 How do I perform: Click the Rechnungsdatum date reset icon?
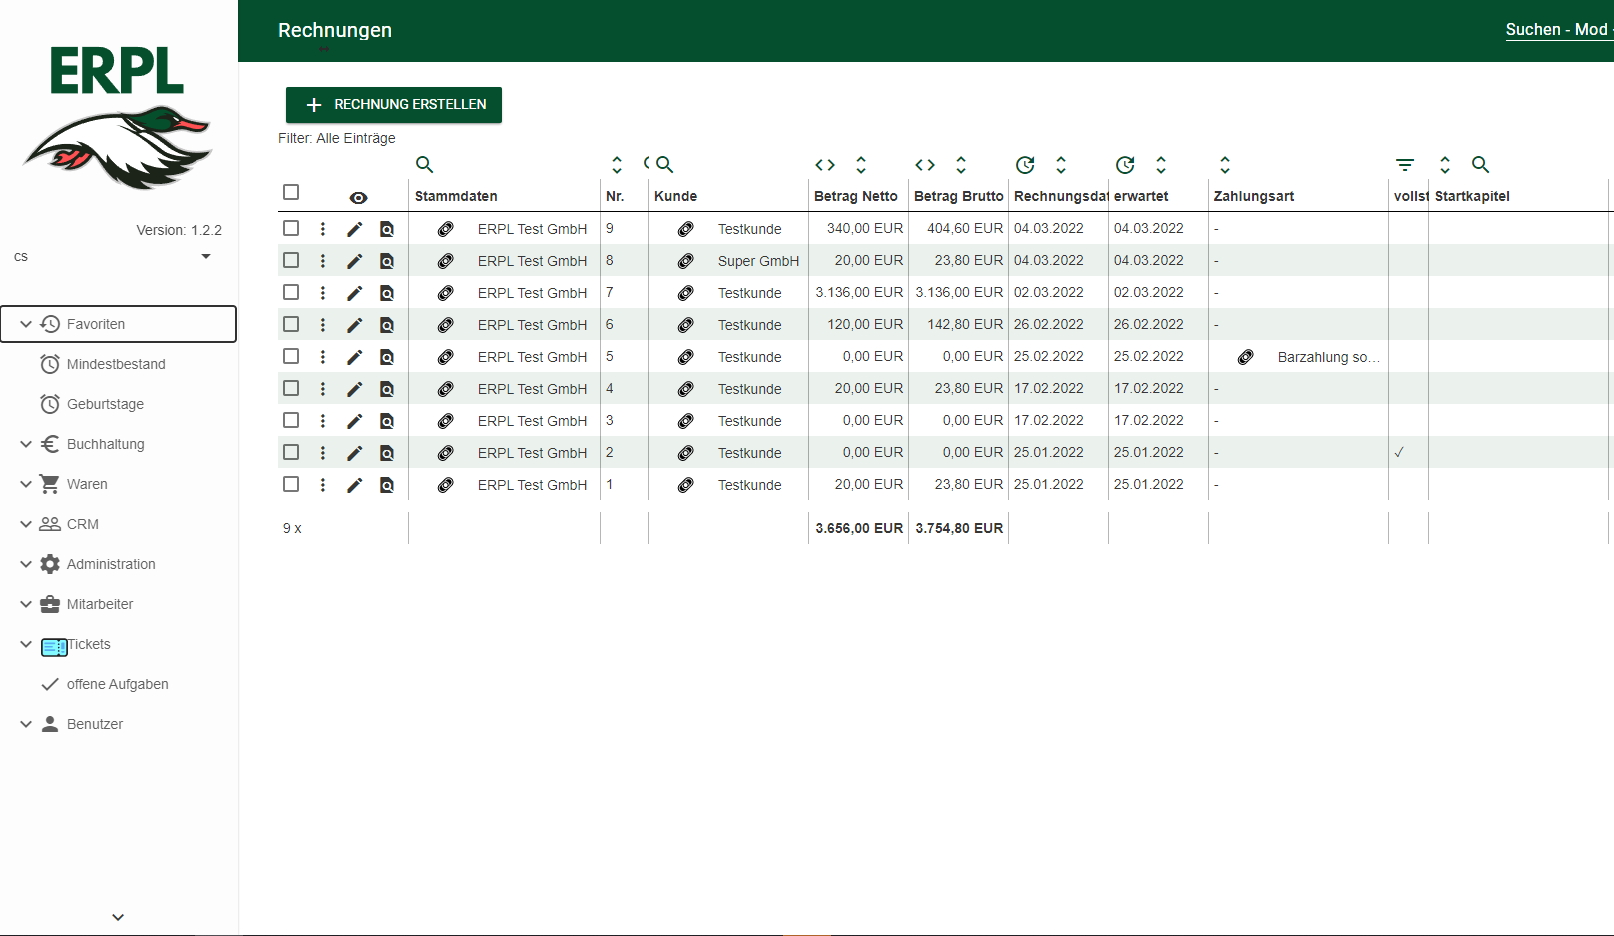point(1025,165)
